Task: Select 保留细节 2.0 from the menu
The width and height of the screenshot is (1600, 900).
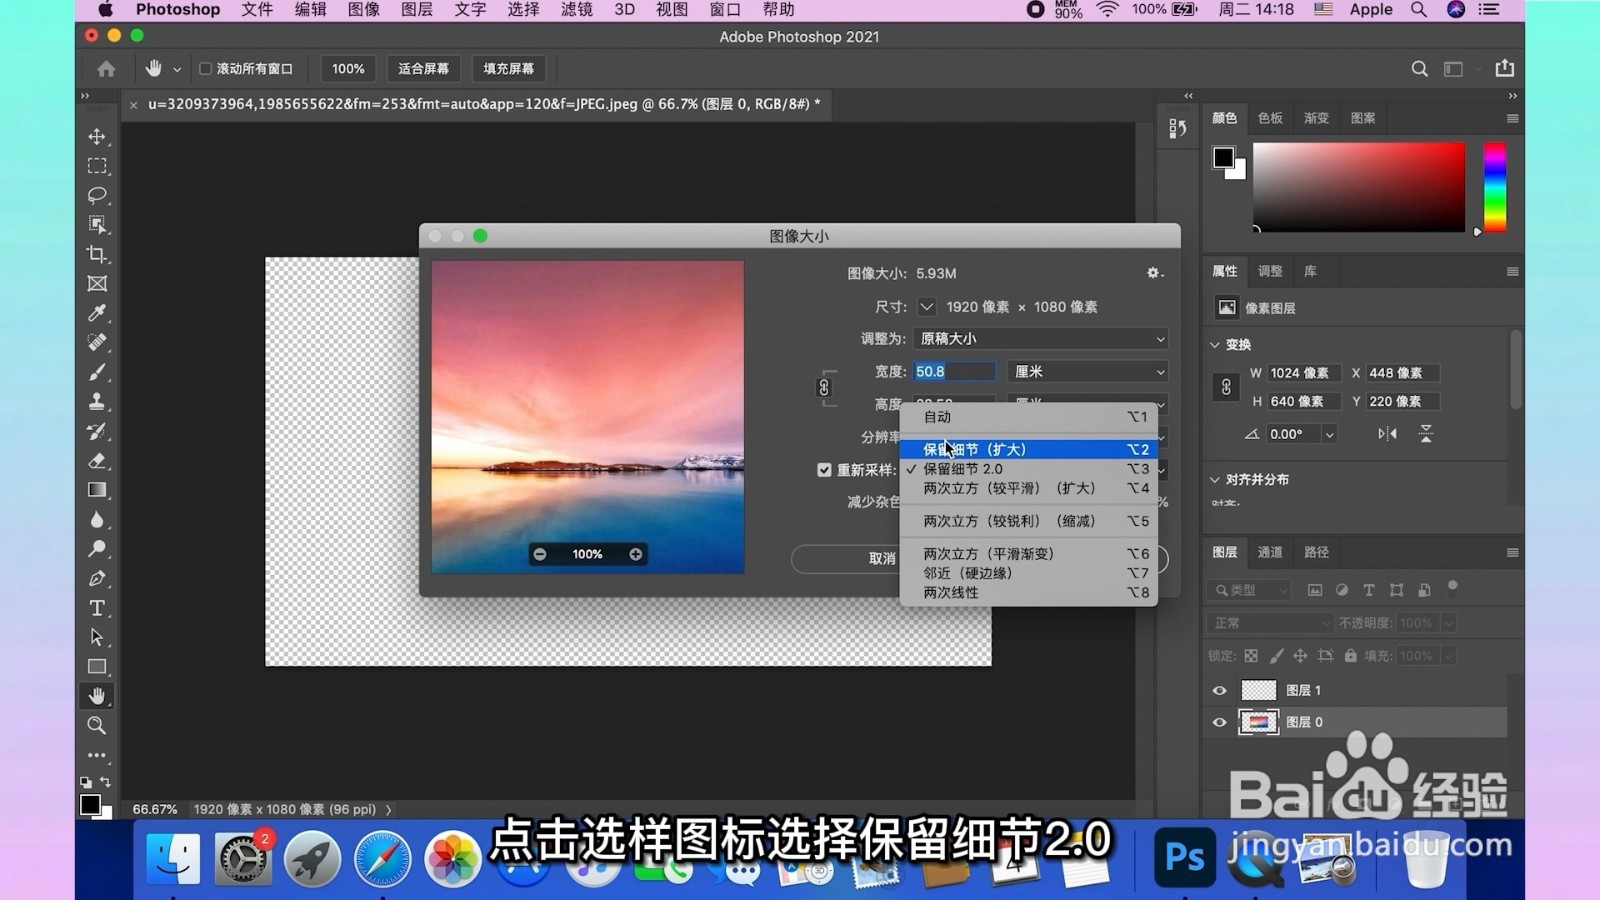Action: pos(963,468)
